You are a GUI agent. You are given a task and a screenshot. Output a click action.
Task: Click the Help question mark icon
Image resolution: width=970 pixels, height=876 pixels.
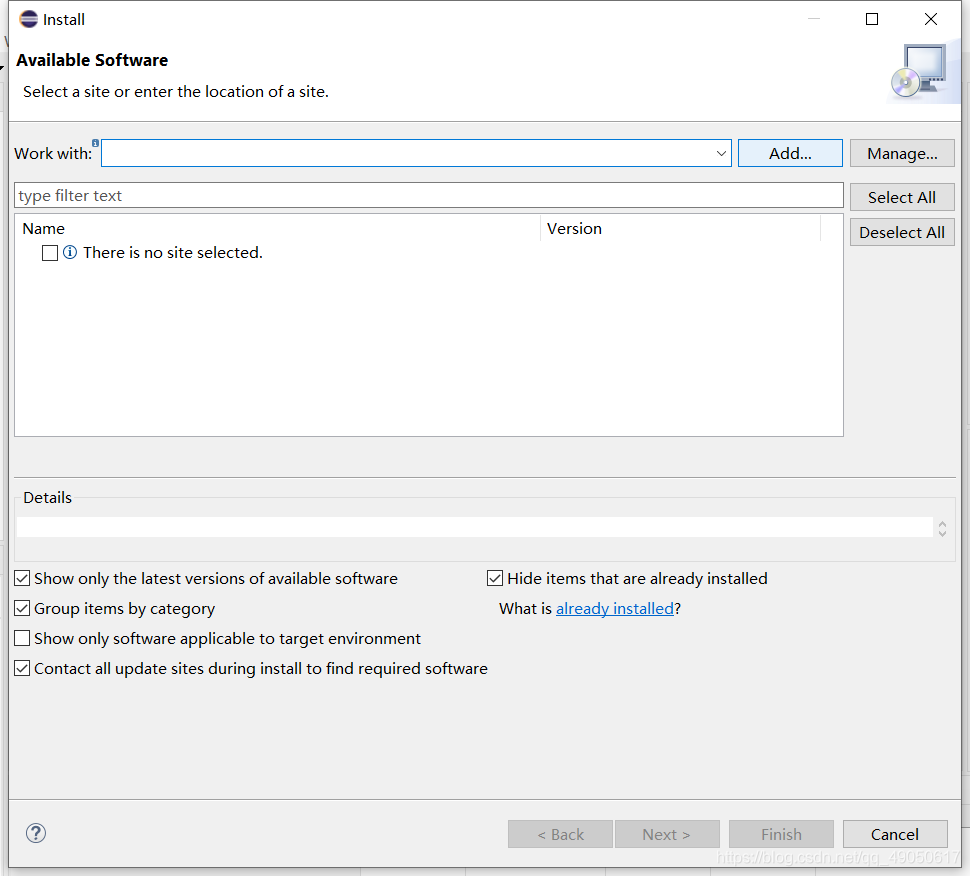point(36,833)
